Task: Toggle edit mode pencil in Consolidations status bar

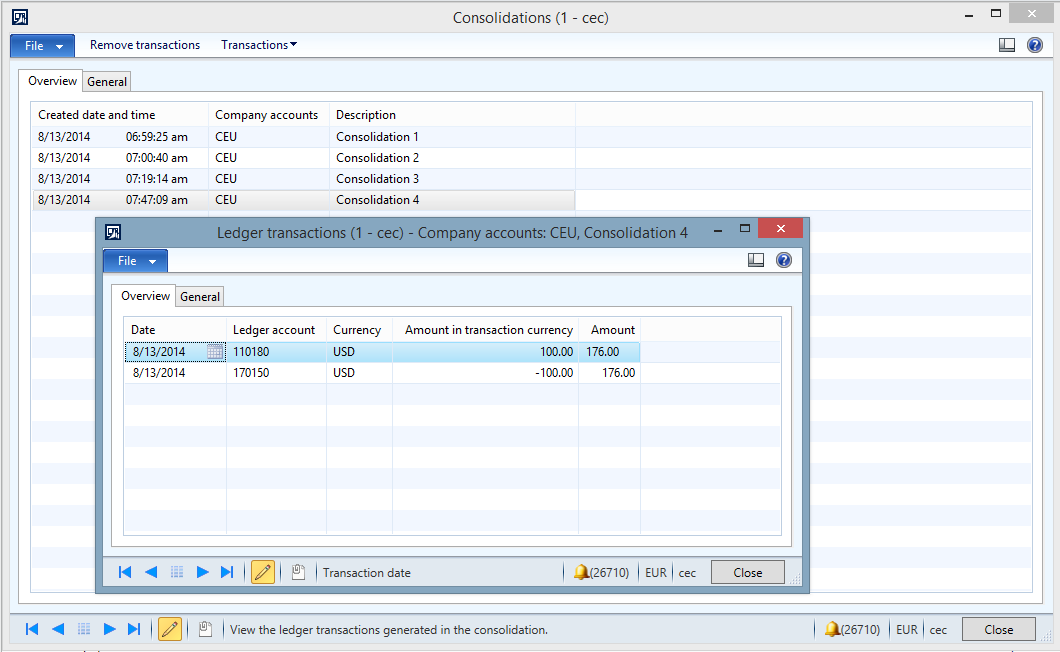Action: click(x=170, y=629)
